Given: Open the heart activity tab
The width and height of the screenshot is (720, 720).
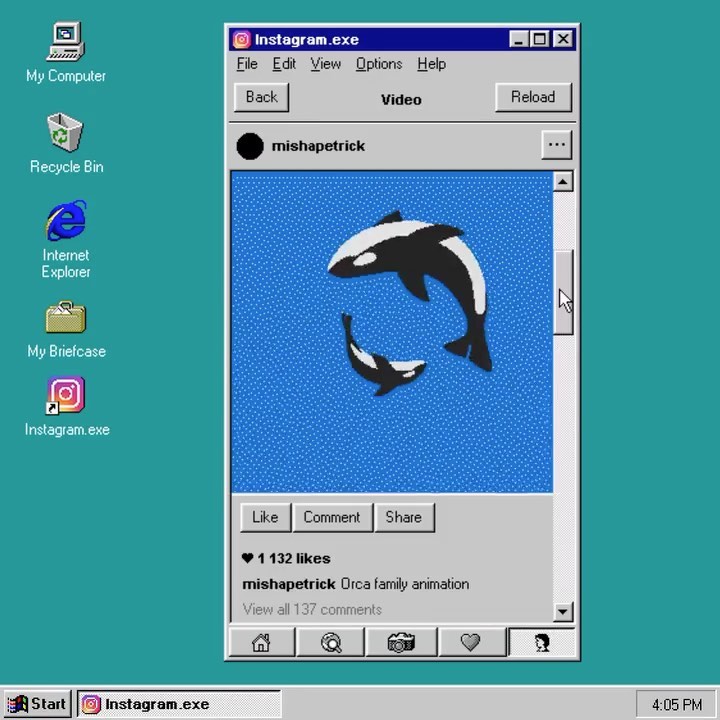Looking at the screenshot, I should (472, 642).
